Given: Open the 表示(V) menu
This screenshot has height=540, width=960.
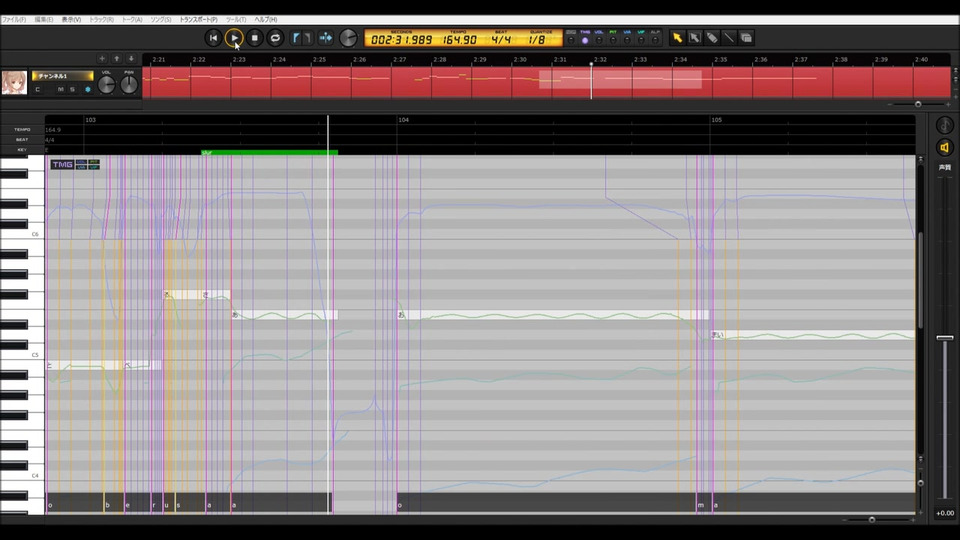Looking at the screenshot, I should click(71, 20).
